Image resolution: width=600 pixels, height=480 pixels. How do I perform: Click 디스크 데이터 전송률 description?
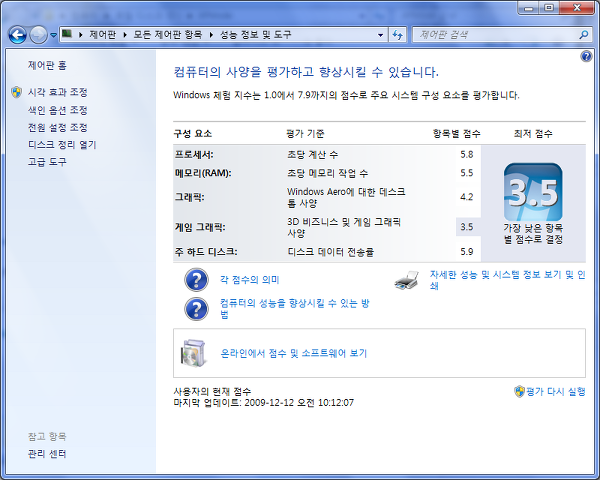coord(331,252)
